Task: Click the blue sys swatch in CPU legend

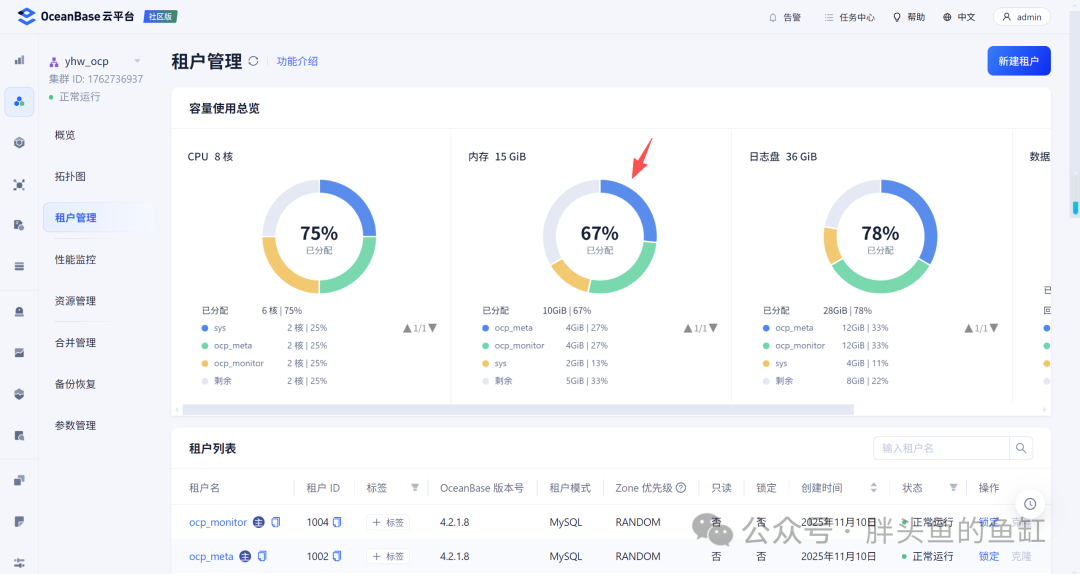Action: (205, 328)
